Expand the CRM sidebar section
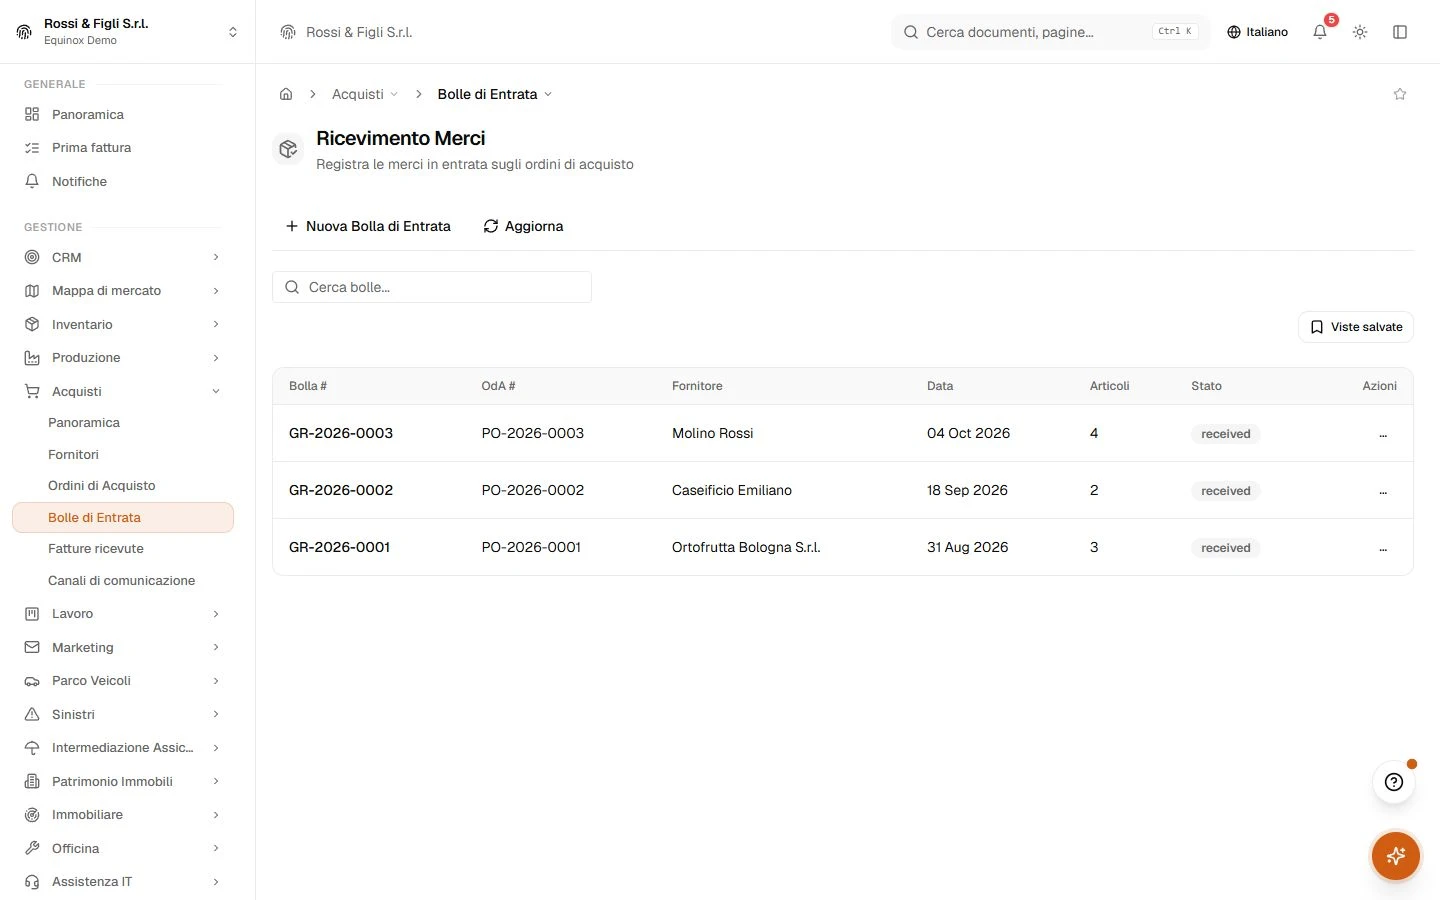 [122, 257]
